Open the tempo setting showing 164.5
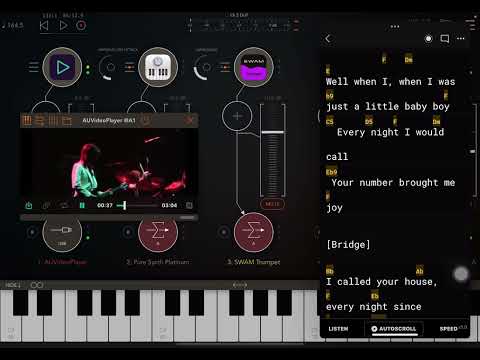The image size is (480, 360). coord(13,25)
